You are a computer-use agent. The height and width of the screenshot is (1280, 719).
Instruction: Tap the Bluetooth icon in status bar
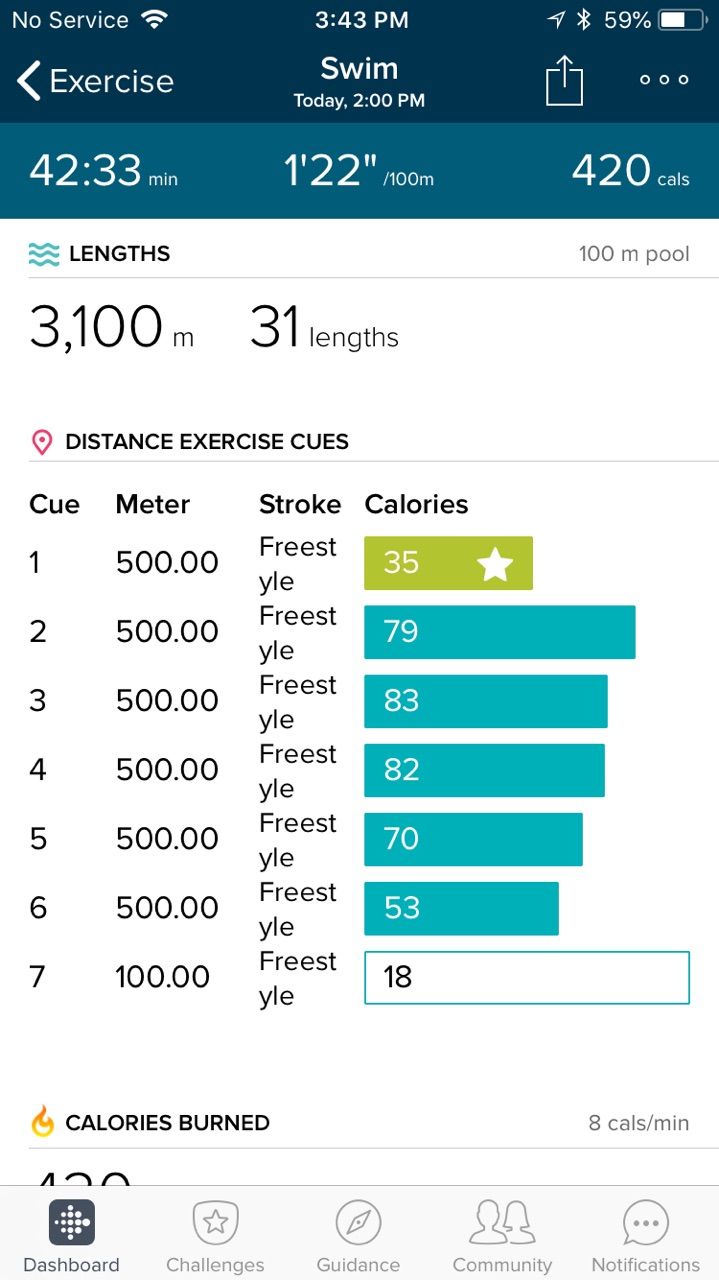click(585, 20)
